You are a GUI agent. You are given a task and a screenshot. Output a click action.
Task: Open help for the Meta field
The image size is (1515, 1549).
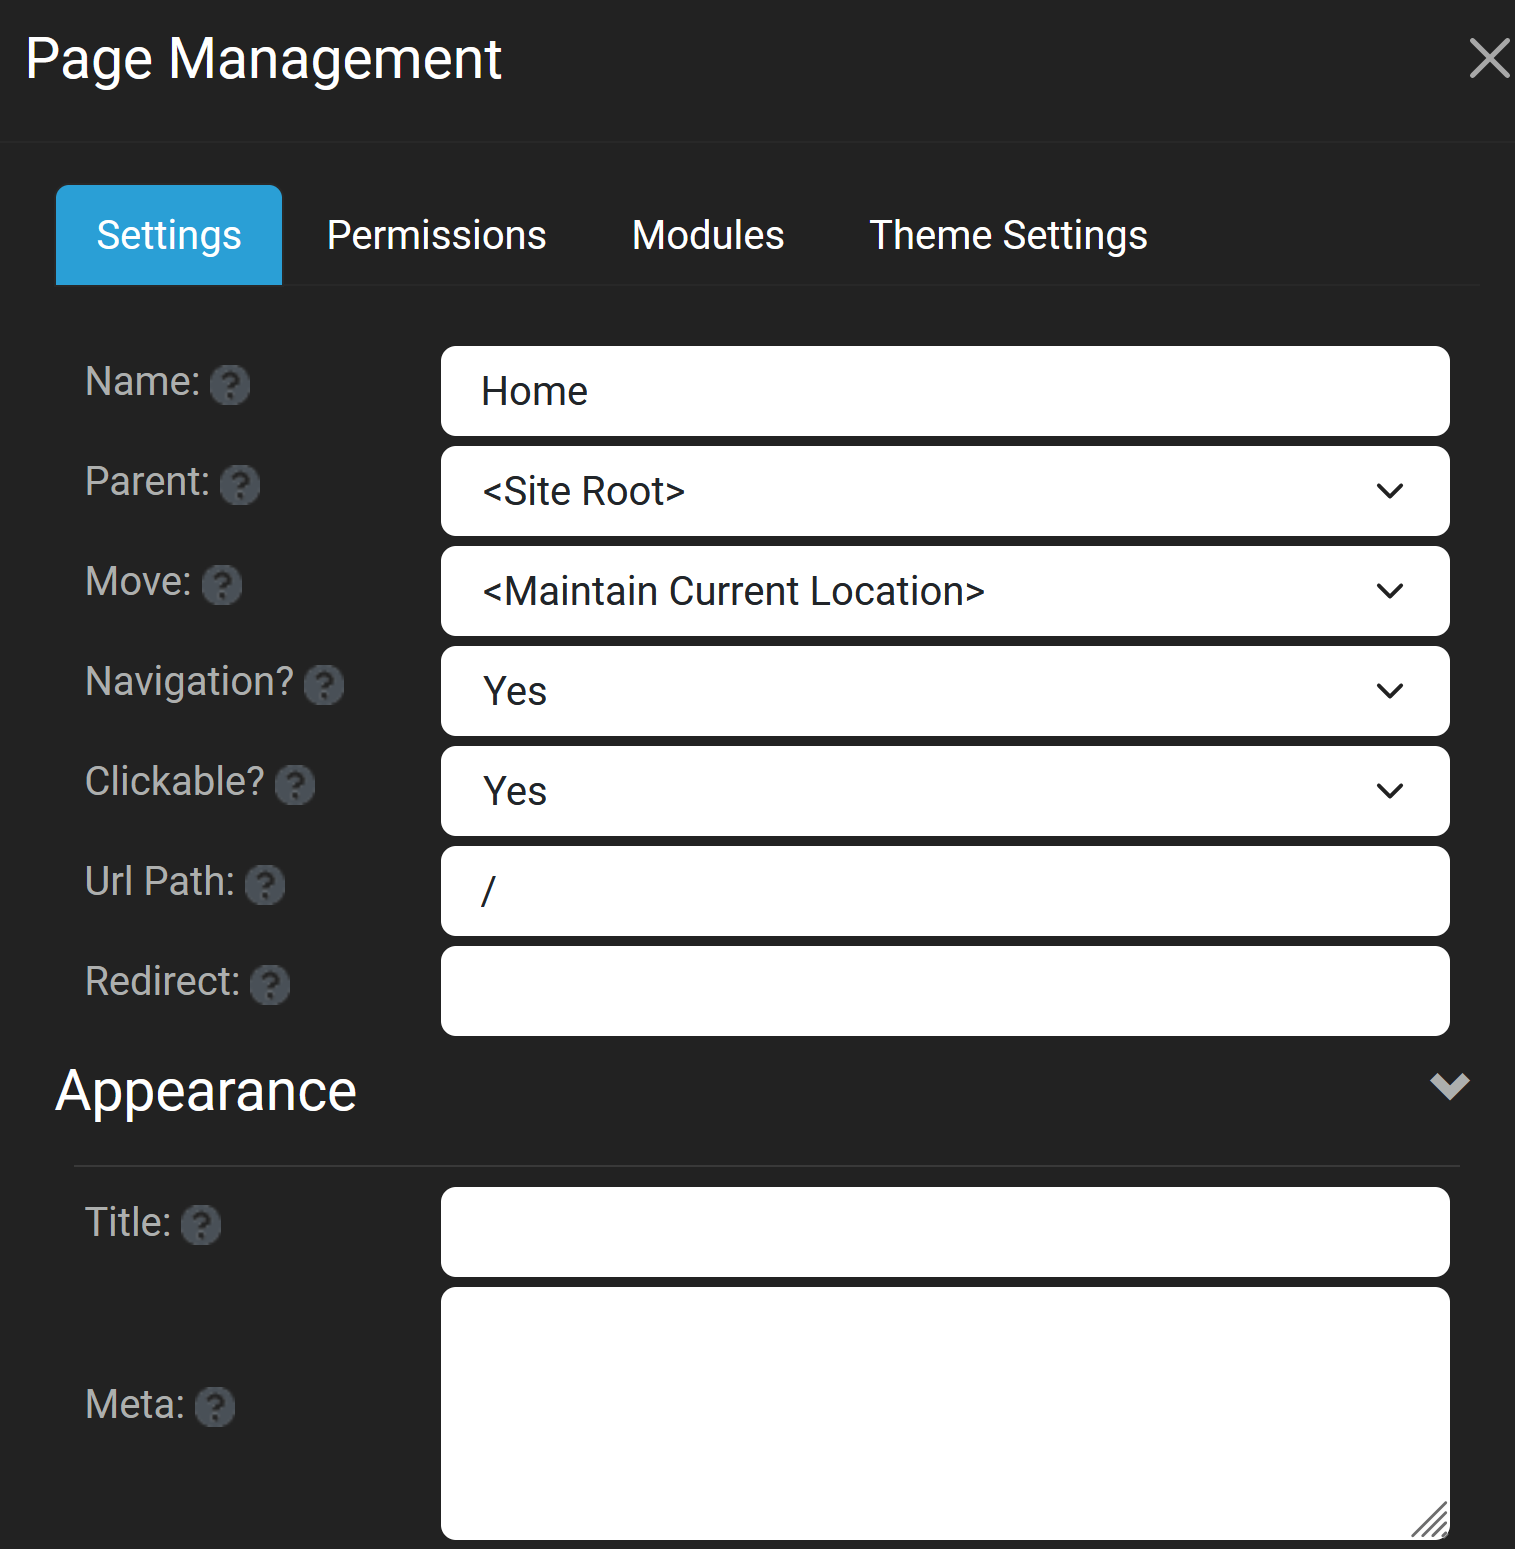215,1408
